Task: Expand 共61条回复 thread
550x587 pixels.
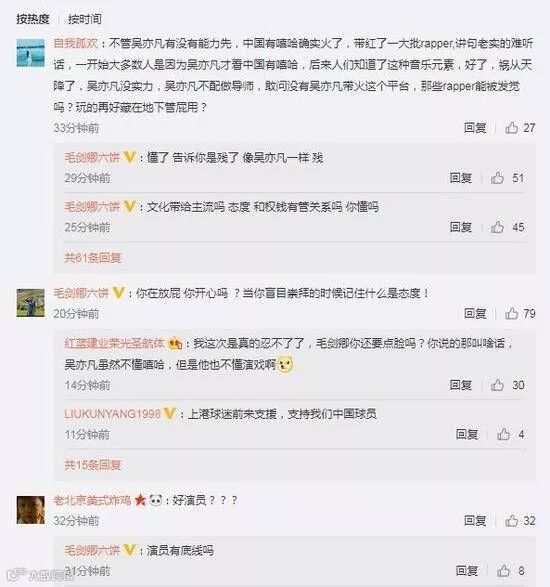Action: tap(93, 258)
